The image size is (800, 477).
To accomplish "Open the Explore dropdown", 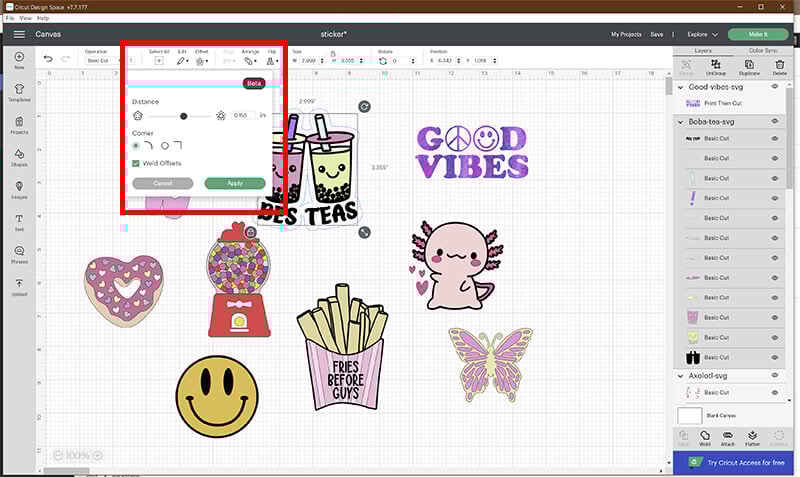I will tap(702, 34).
